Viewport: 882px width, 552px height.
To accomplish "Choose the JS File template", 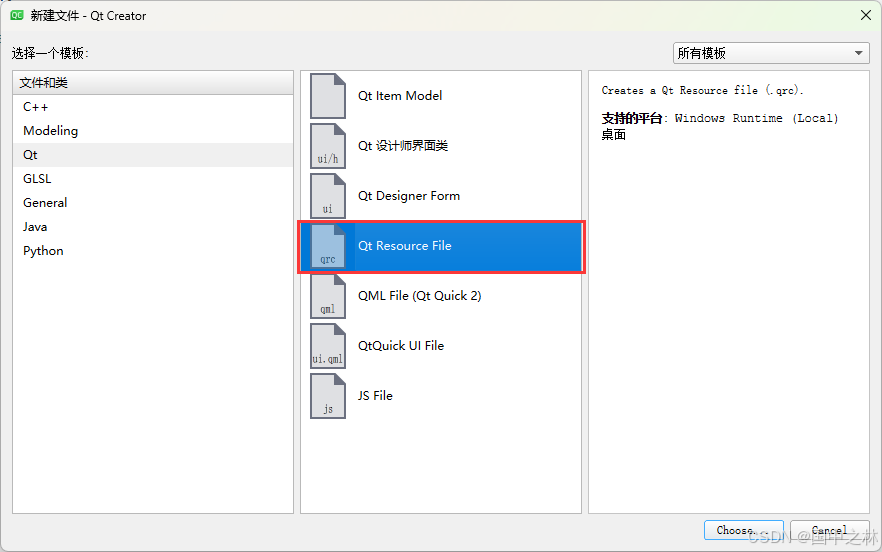I will (x=441, y=396).
